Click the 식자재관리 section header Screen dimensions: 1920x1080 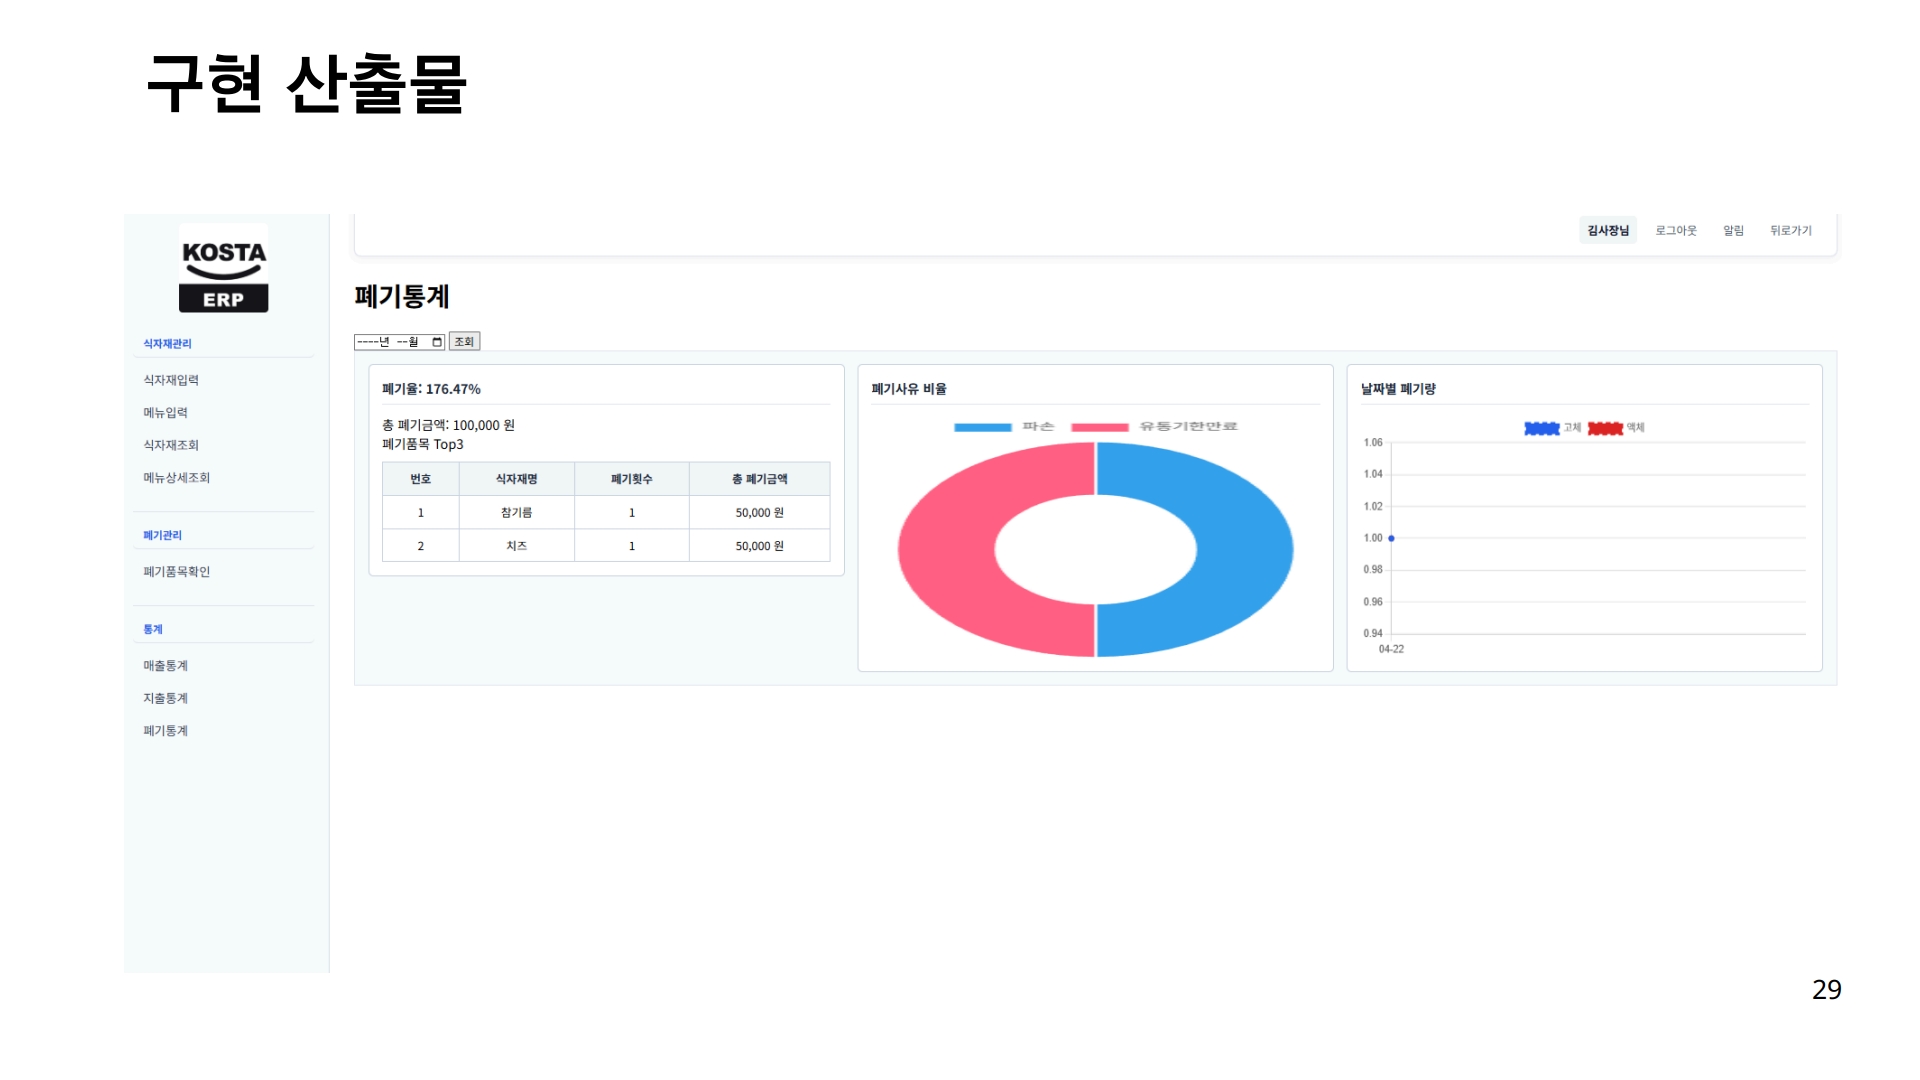pos(167,344)
